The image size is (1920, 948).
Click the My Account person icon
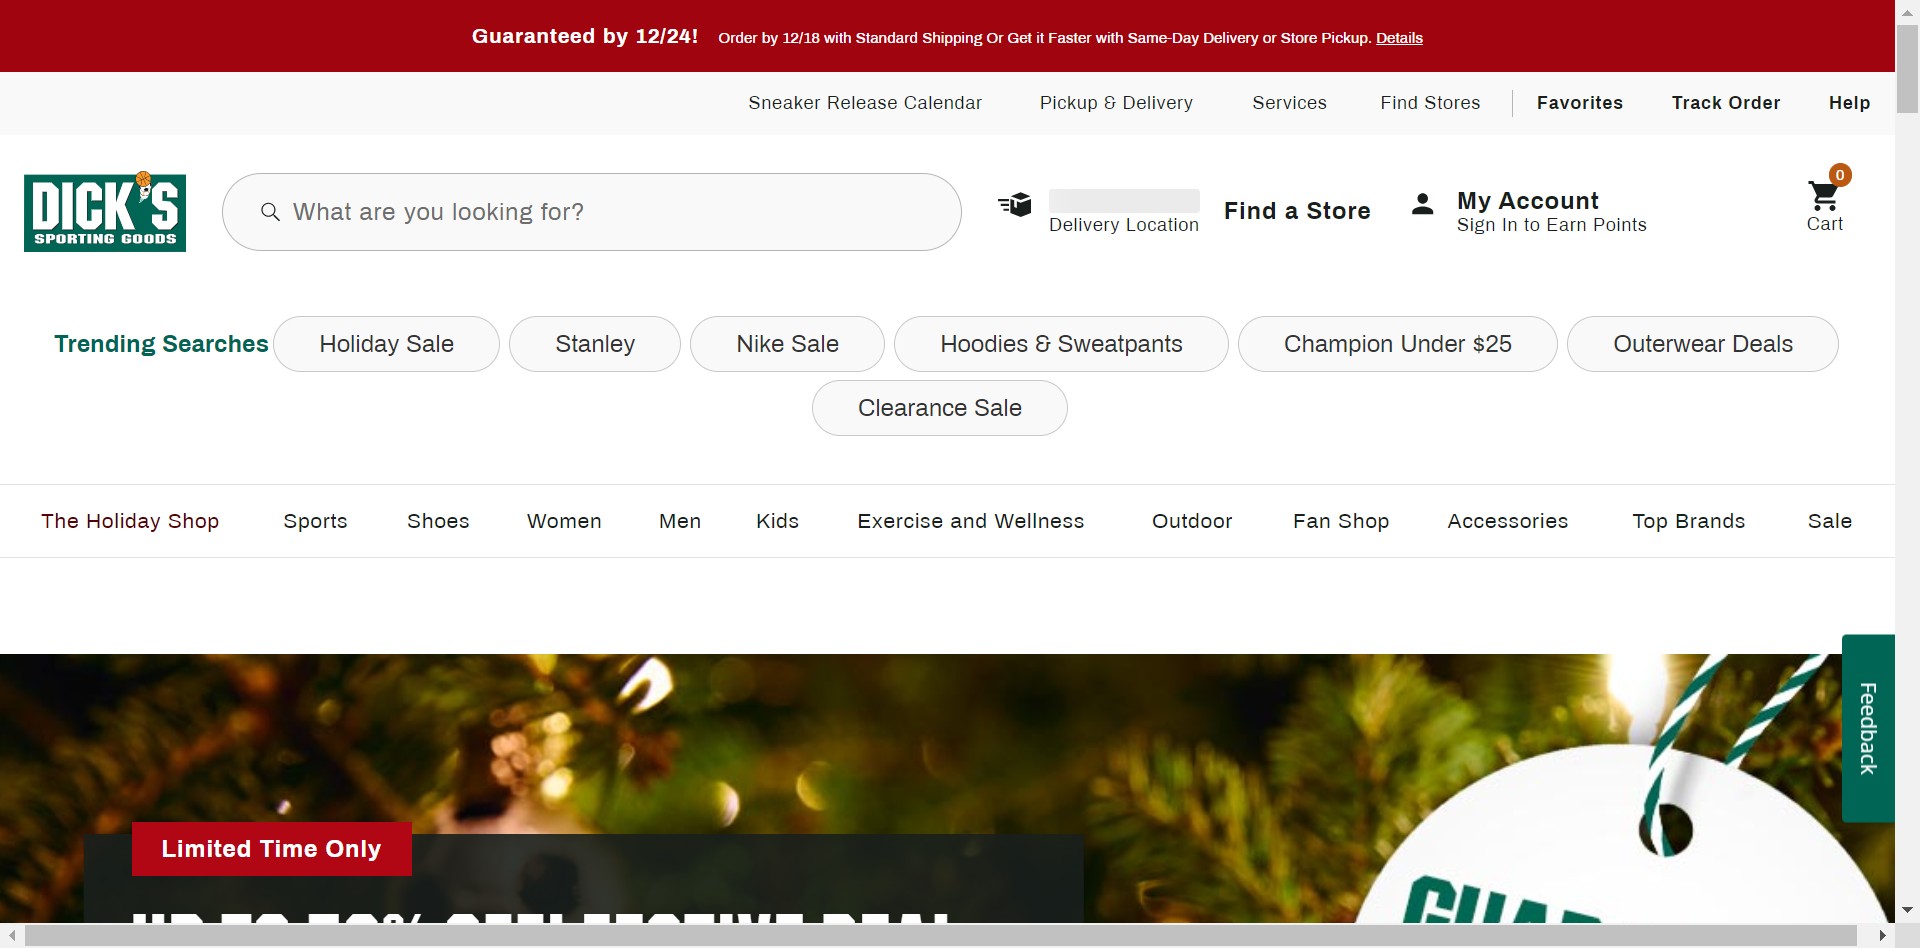1422,205
